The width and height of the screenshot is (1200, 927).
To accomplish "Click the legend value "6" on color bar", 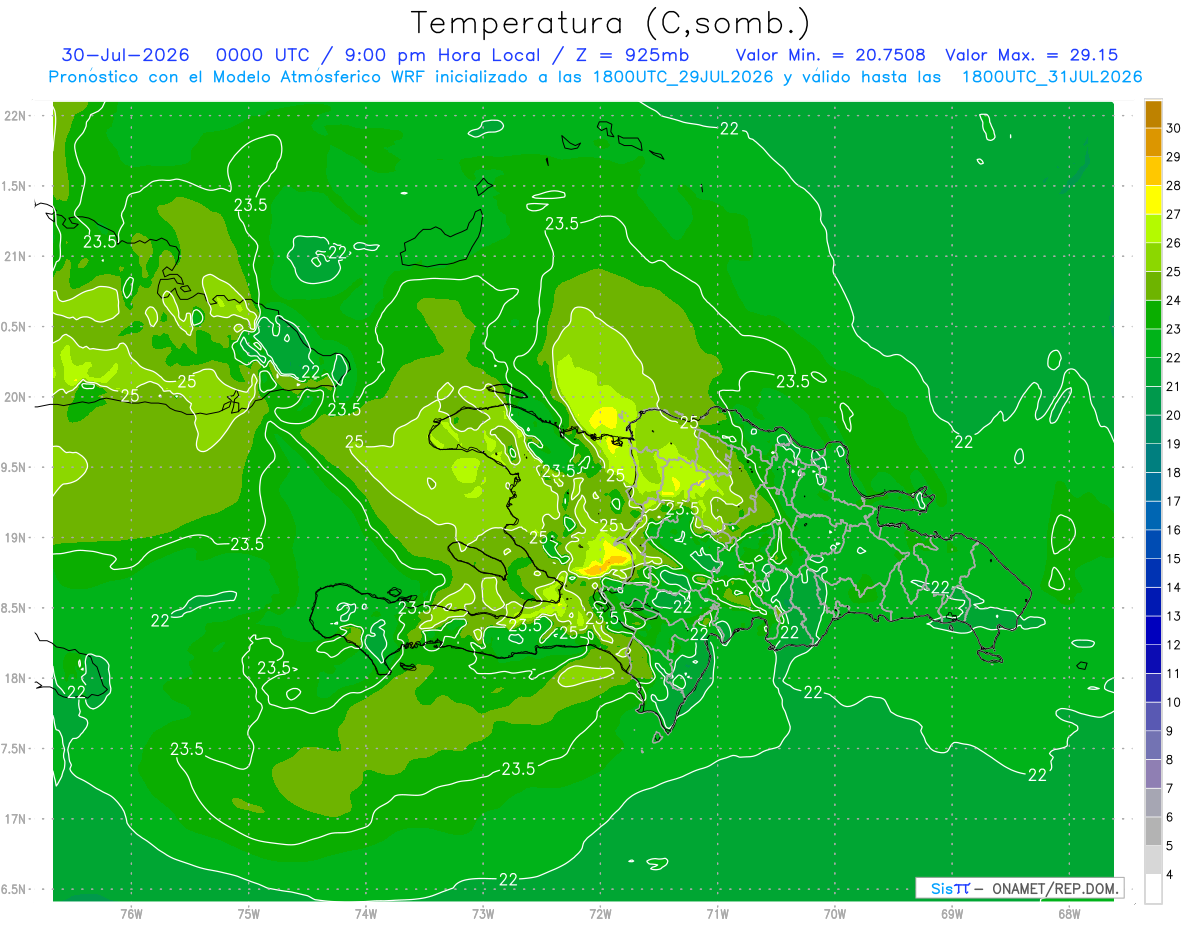I will click(1170, 817).
